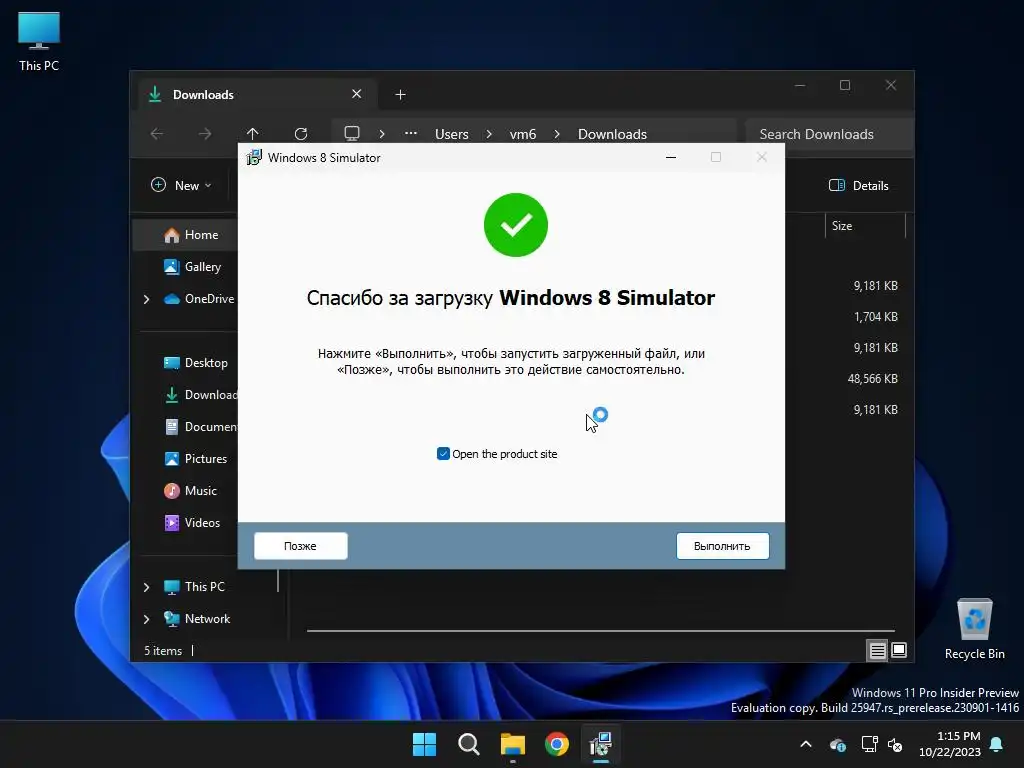
Task: Open Downloads in the navigation pane
Action: pyautogui.click(x=200, y=394)
